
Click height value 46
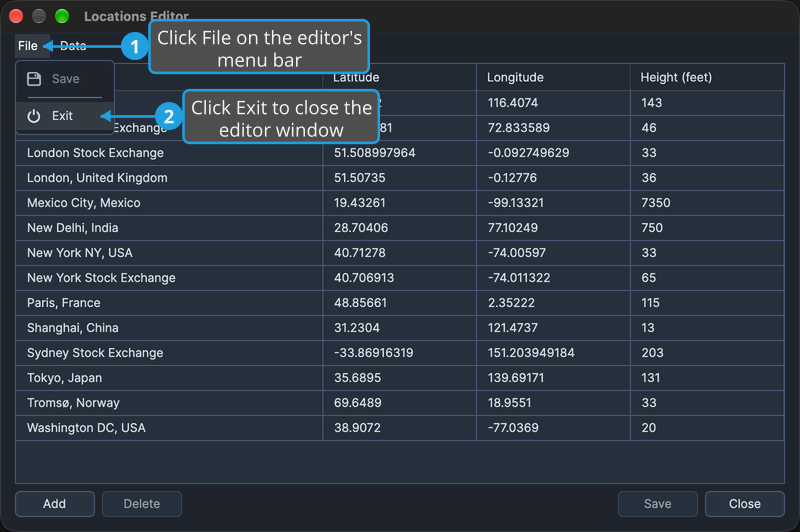coord(649,128)
